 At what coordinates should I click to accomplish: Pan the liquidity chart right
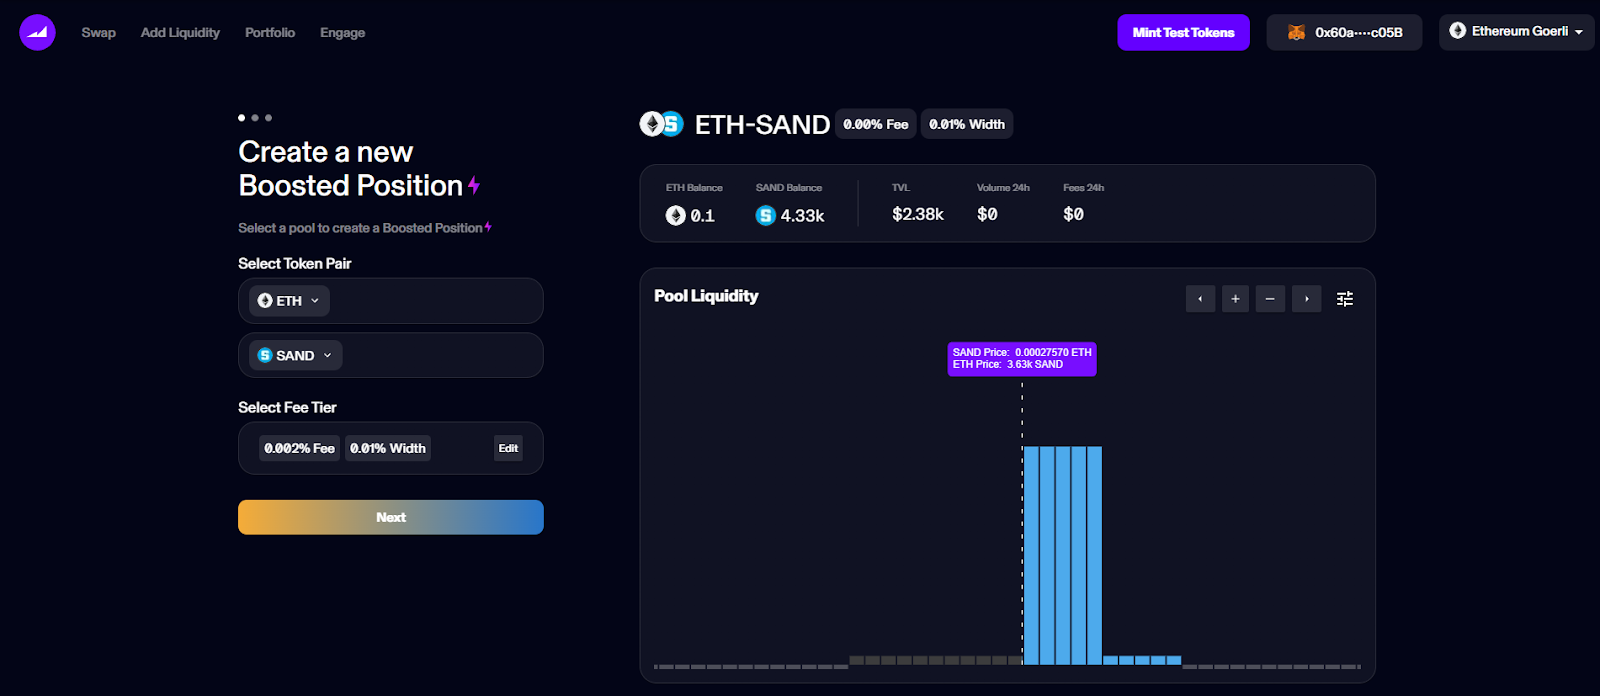coord(1306,299)
